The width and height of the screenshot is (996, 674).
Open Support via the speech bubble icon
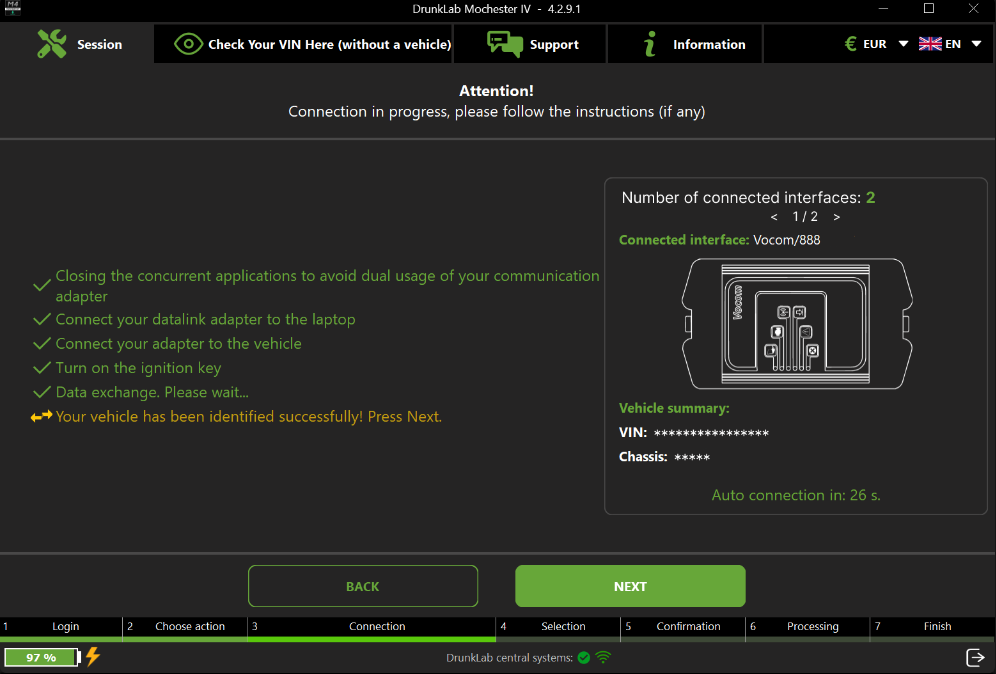click(x=505, y=44)
